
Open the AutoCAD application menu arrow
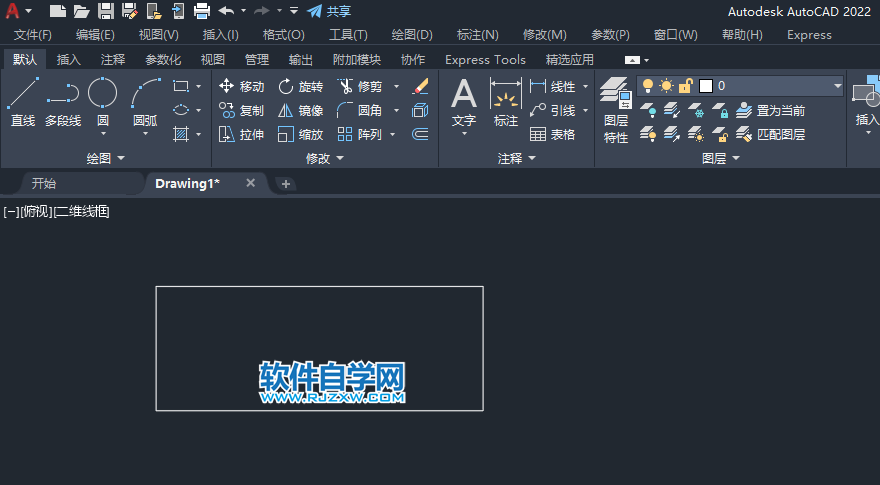point(29,11)
